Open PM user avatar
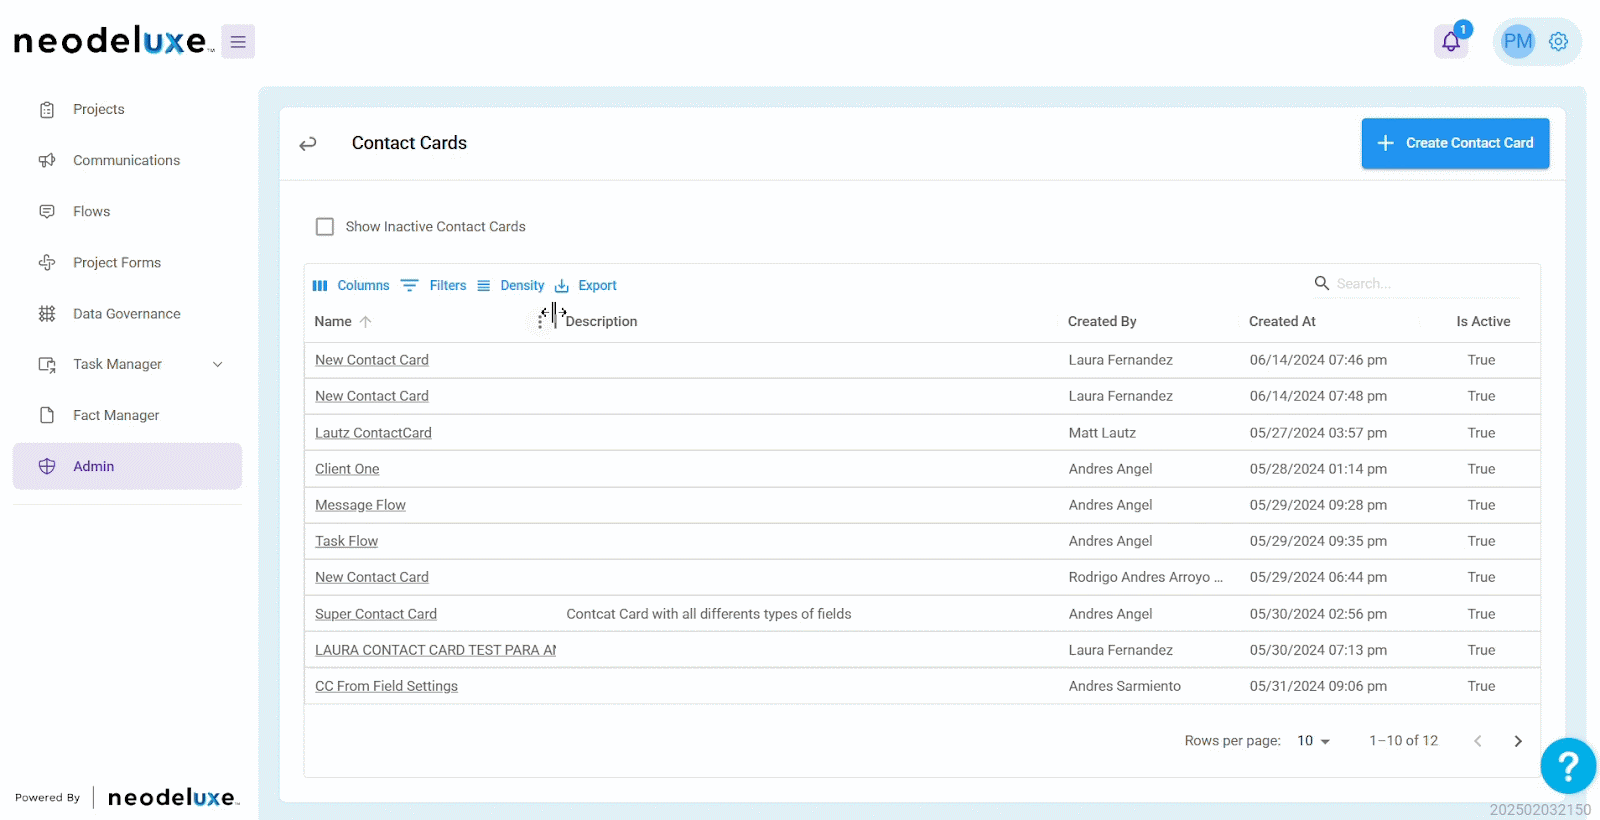The height and width of the screenshot is (820, 1600). 1518,42
